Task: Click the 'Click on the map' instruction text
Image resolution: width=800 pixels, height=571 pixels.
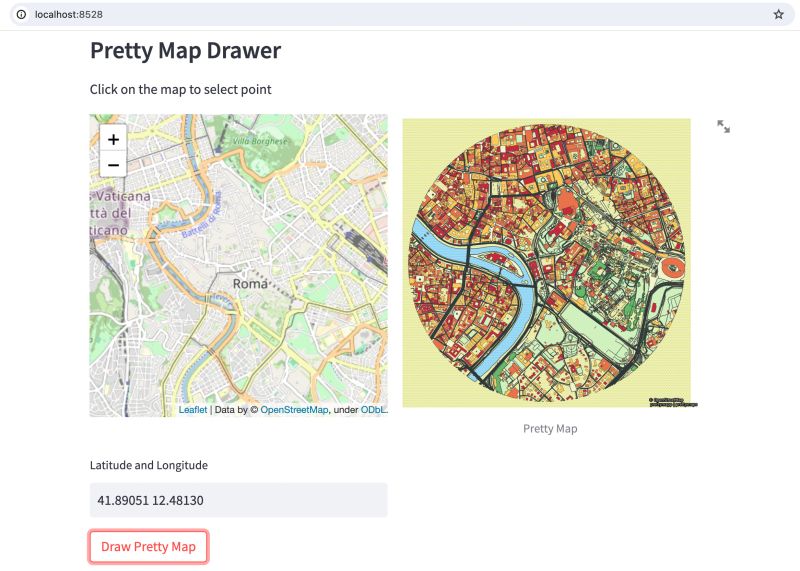Action: 180,89
